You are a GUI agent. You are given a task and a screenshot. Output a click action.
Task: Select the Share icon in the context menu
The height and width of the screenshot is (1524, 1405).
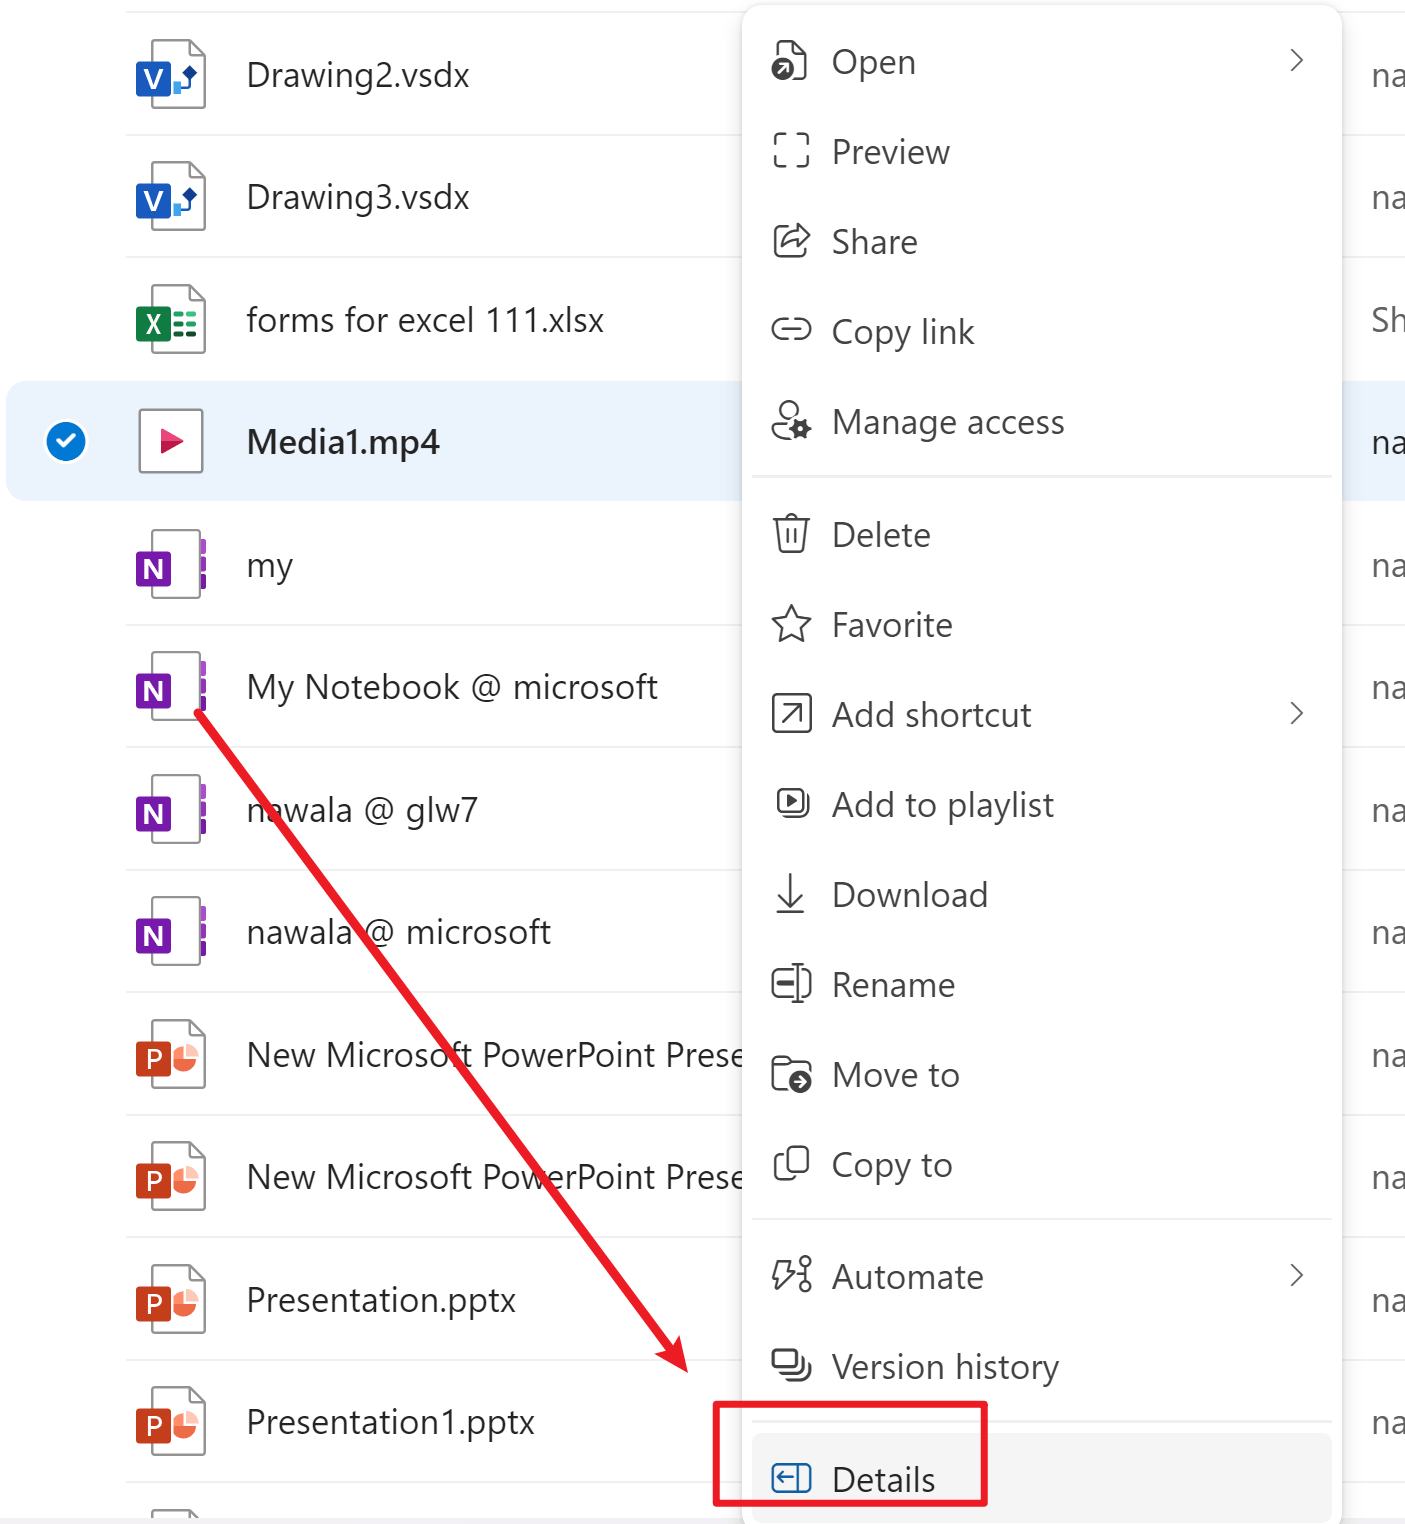pyautogui.click(x=790, y=241)
